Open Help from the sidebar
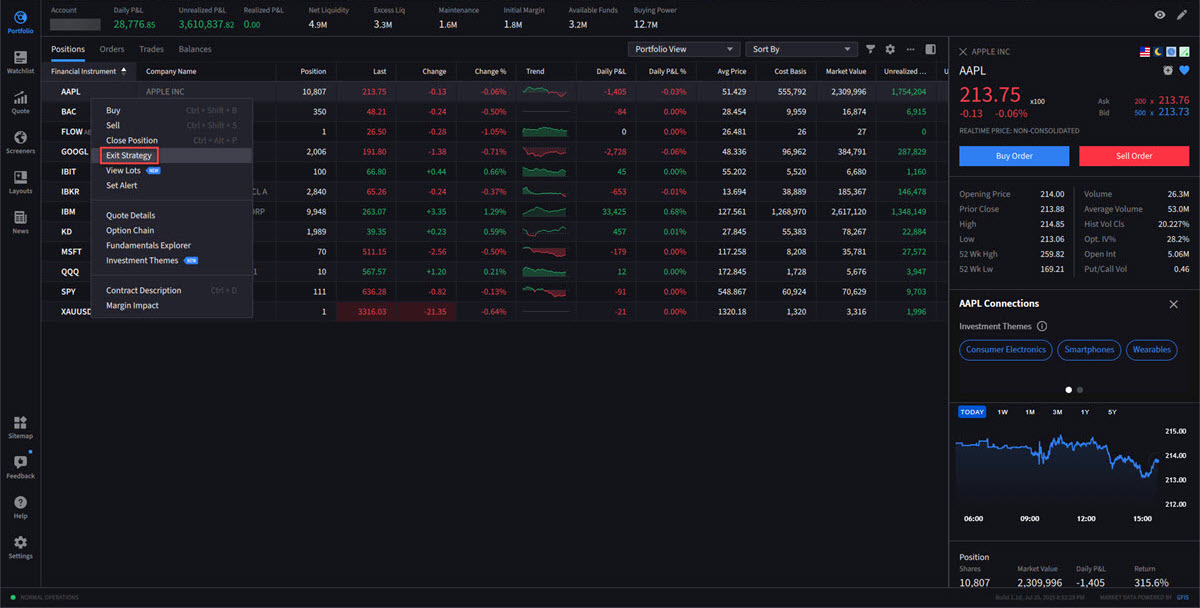The height and width of the screenshot is (608, 1200). click(x=20, y=507)
